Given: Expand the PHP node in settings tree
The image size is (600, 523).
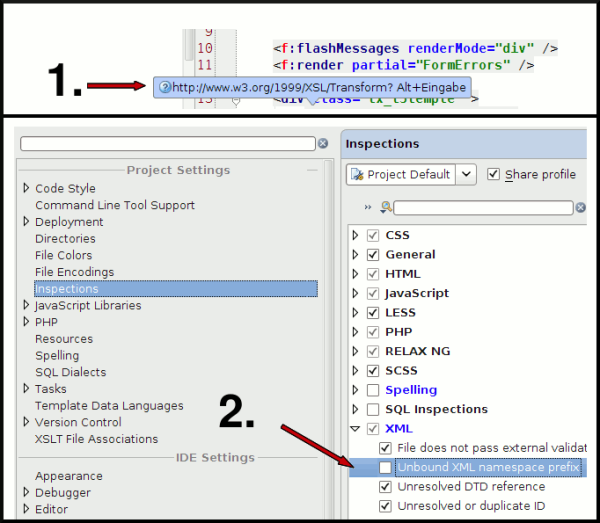Looking at the screenshot, I should pos(26,322).
